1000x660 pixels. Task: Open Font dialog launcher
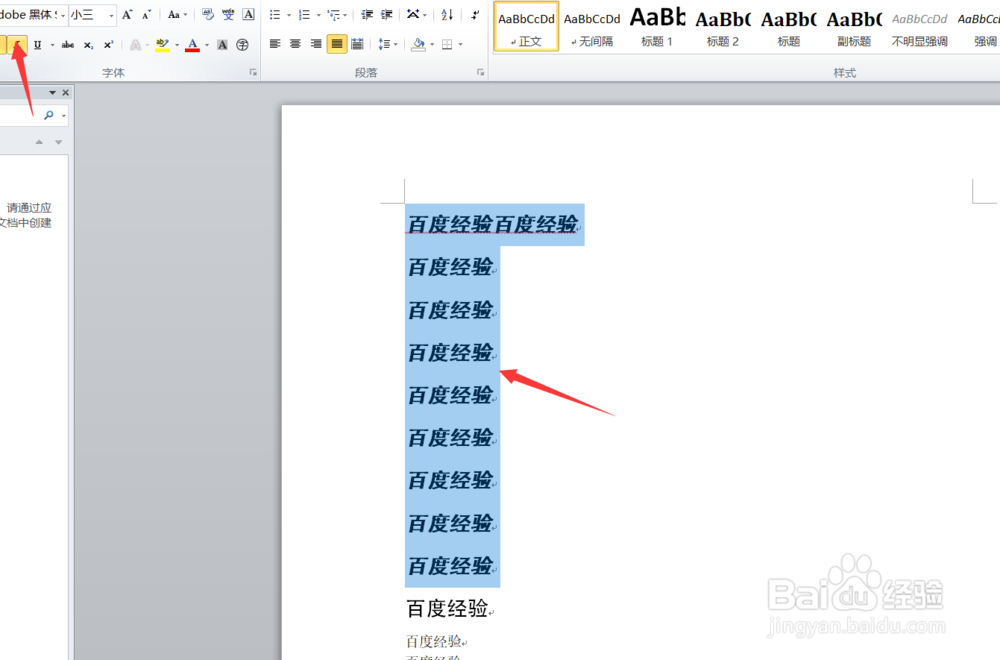click(x=253, y=73)
